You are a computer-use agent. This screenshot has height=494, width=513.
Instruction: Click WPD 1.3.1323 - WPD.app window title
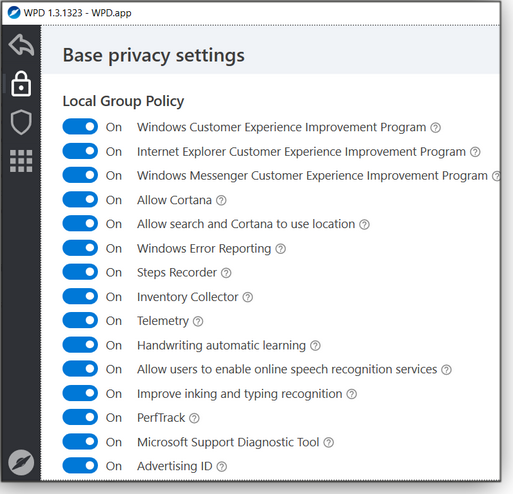pos(77,13)
